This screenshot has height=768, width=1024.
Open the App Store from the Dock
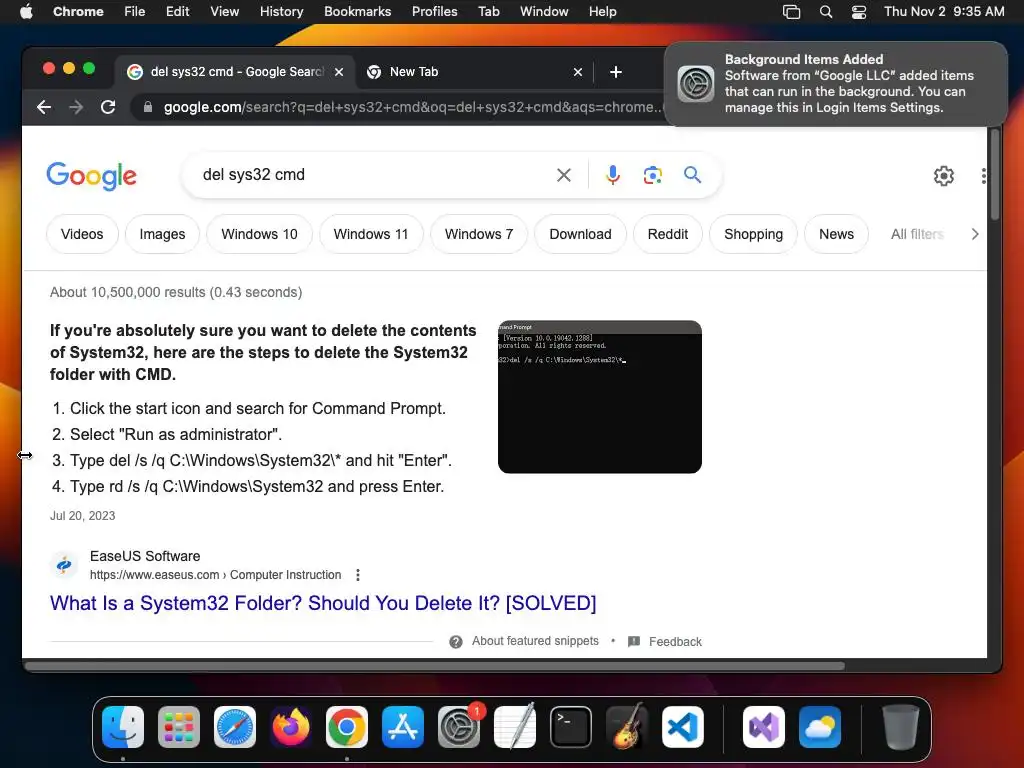point(403,727)
